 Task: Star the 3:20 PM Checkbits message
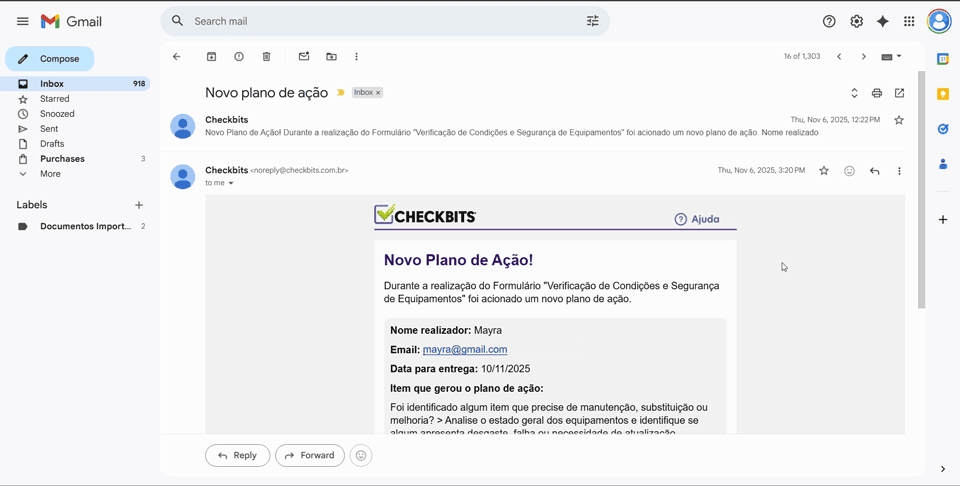tap(824, 171)
